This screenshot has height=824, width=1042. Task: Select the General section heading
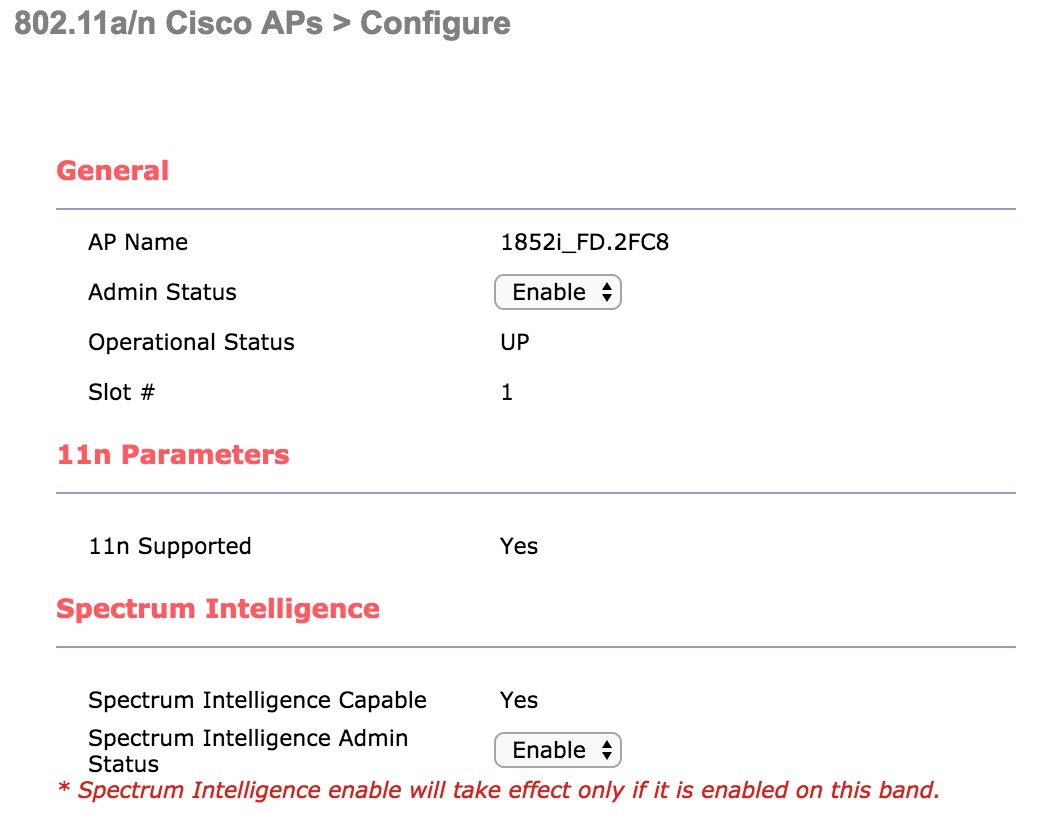click(x=112, y=171)
